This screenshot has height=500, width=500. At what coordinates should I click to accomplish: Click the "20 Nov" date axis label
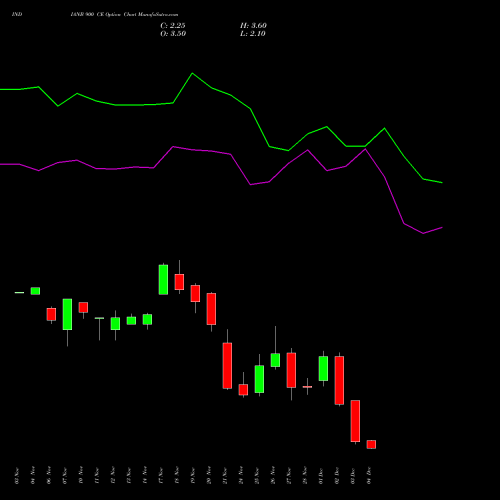point(209,476)
